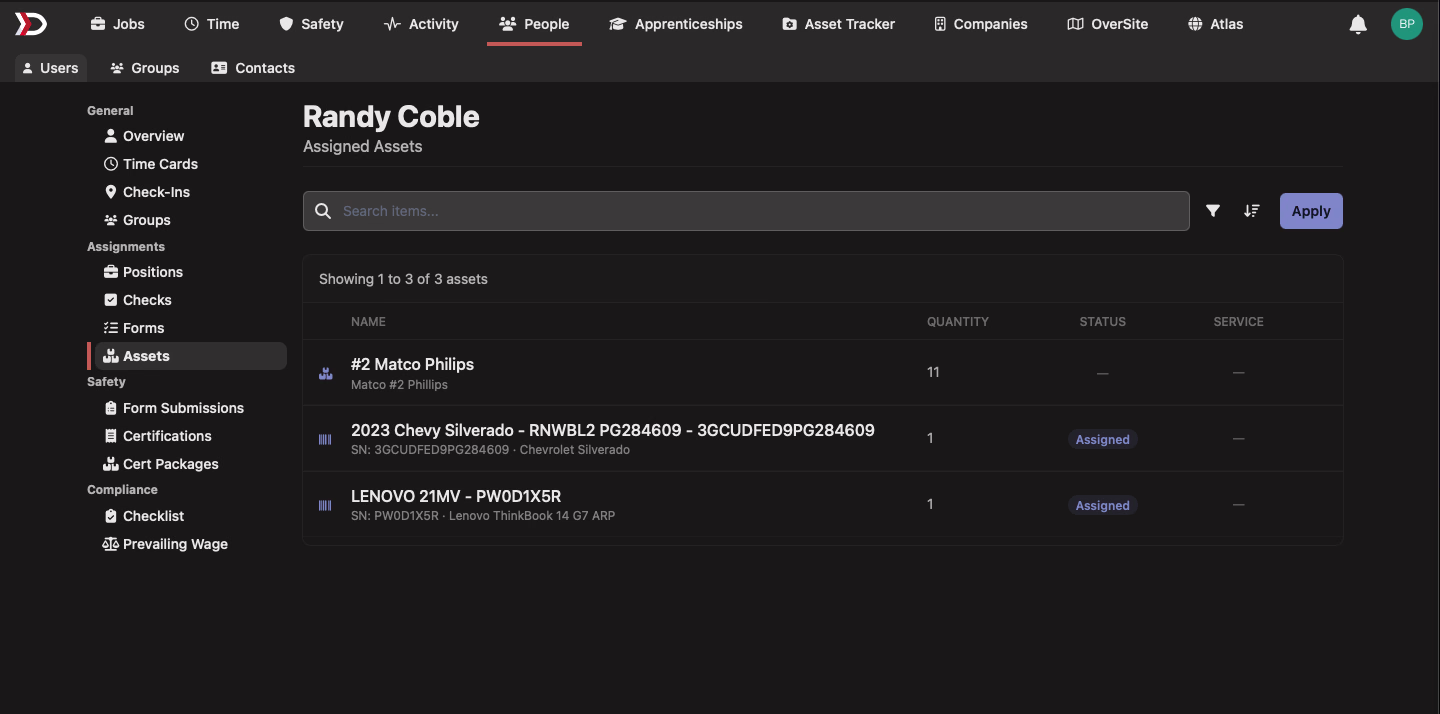Open Checks in the sidebar

[147, 300]
